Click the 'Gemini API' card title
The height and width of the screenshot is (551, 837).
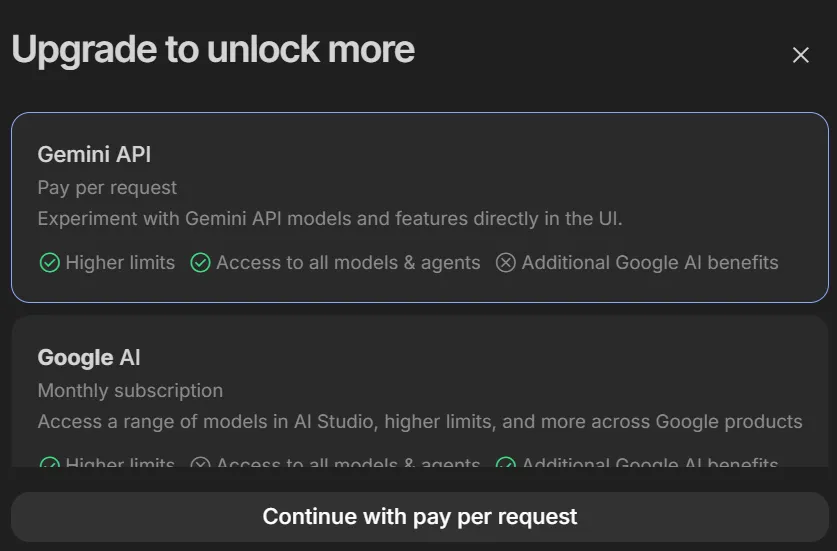coord(94,154)
